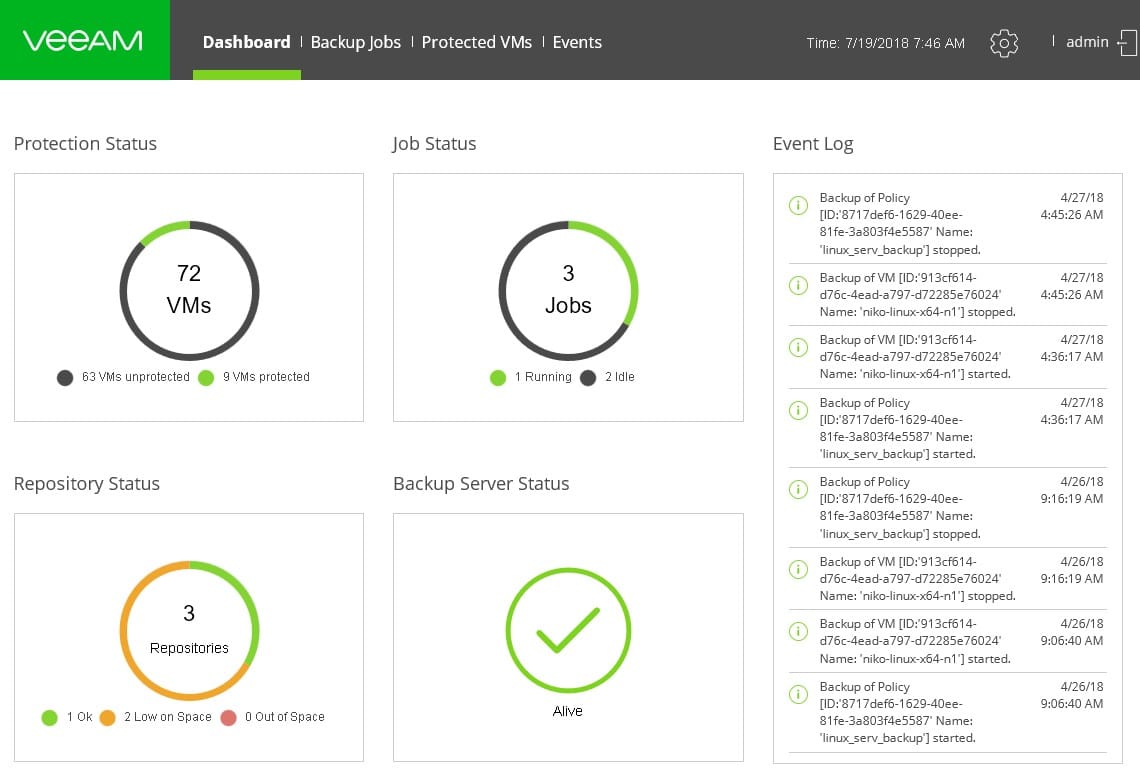Switch to the Backup Jobs tab
This screenshot has height=769, width=1140.
point(356,42)
